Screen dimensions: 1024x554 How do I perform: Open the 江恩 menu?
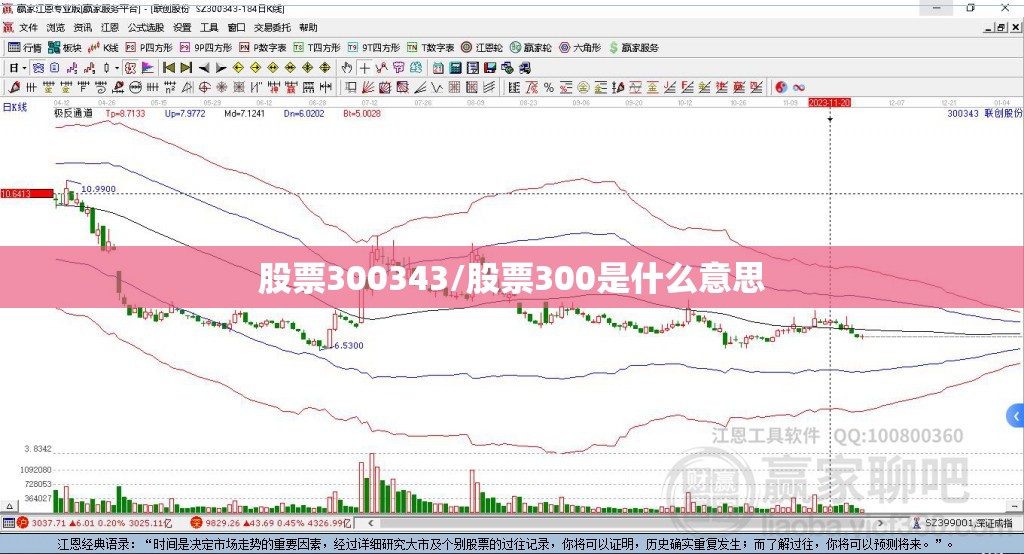click(x=110, y=27)
